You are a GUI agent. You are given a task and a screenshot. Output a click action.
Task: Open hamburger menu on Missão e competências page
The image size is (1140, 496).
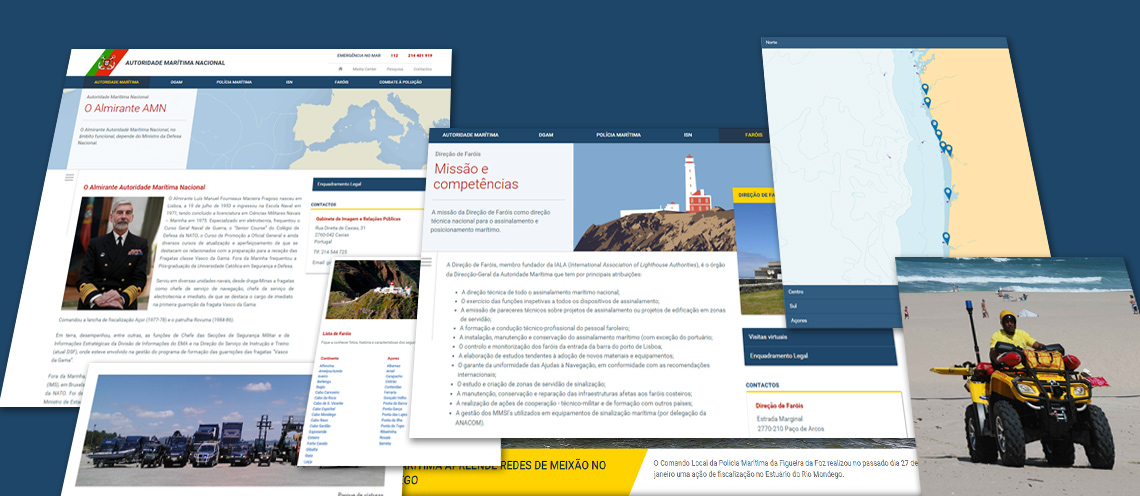(428, 261)
